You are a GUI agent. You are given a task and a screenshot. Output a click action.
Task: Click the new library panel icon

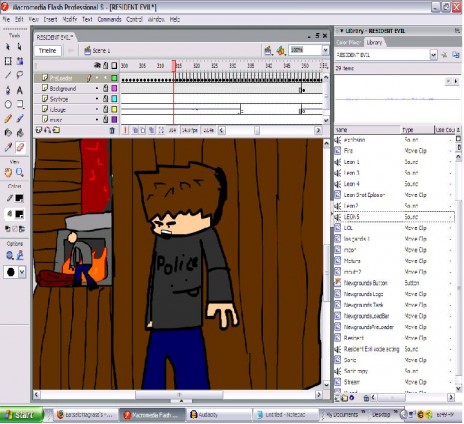pyautogui.click(x=456, y=55)
